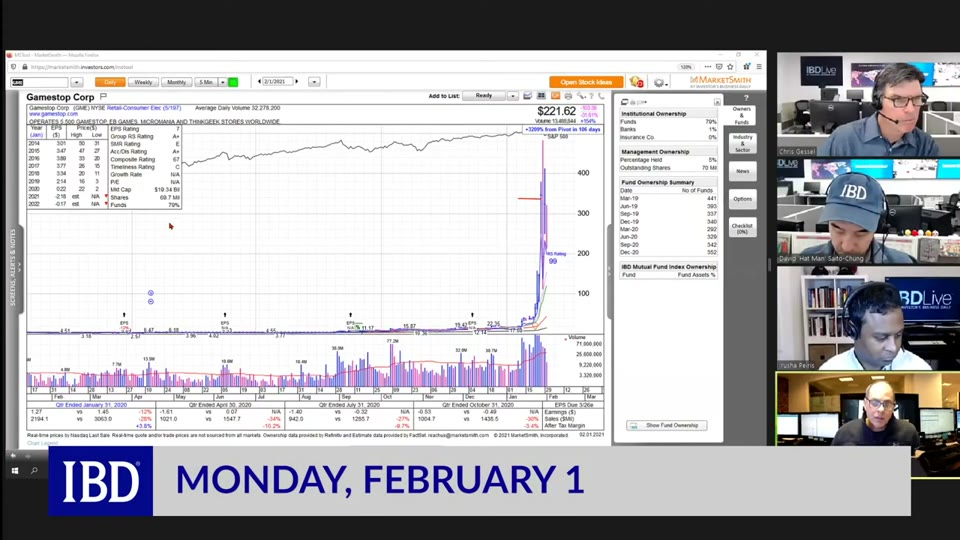The height and width of the screenshot is (540, 960).
Task: Open the alerts bell icon
Action: [637, 82]
